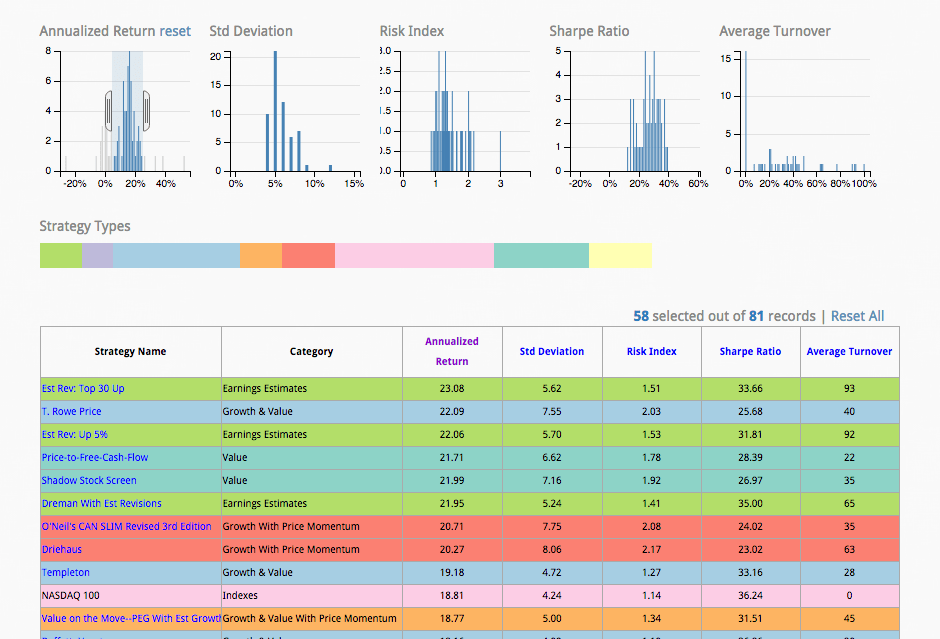
Task: Click risk index value 2.08 in O'Neil's CAN SLIM row
Action: [x=652, y=526]
